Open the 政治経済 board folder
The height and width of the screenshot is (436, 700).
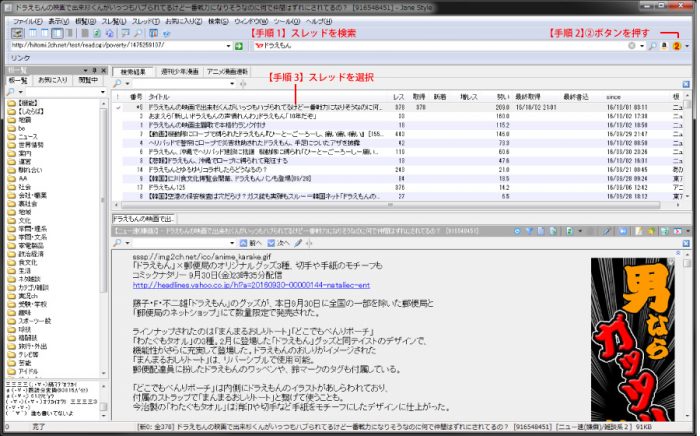(x=26, y=254)
